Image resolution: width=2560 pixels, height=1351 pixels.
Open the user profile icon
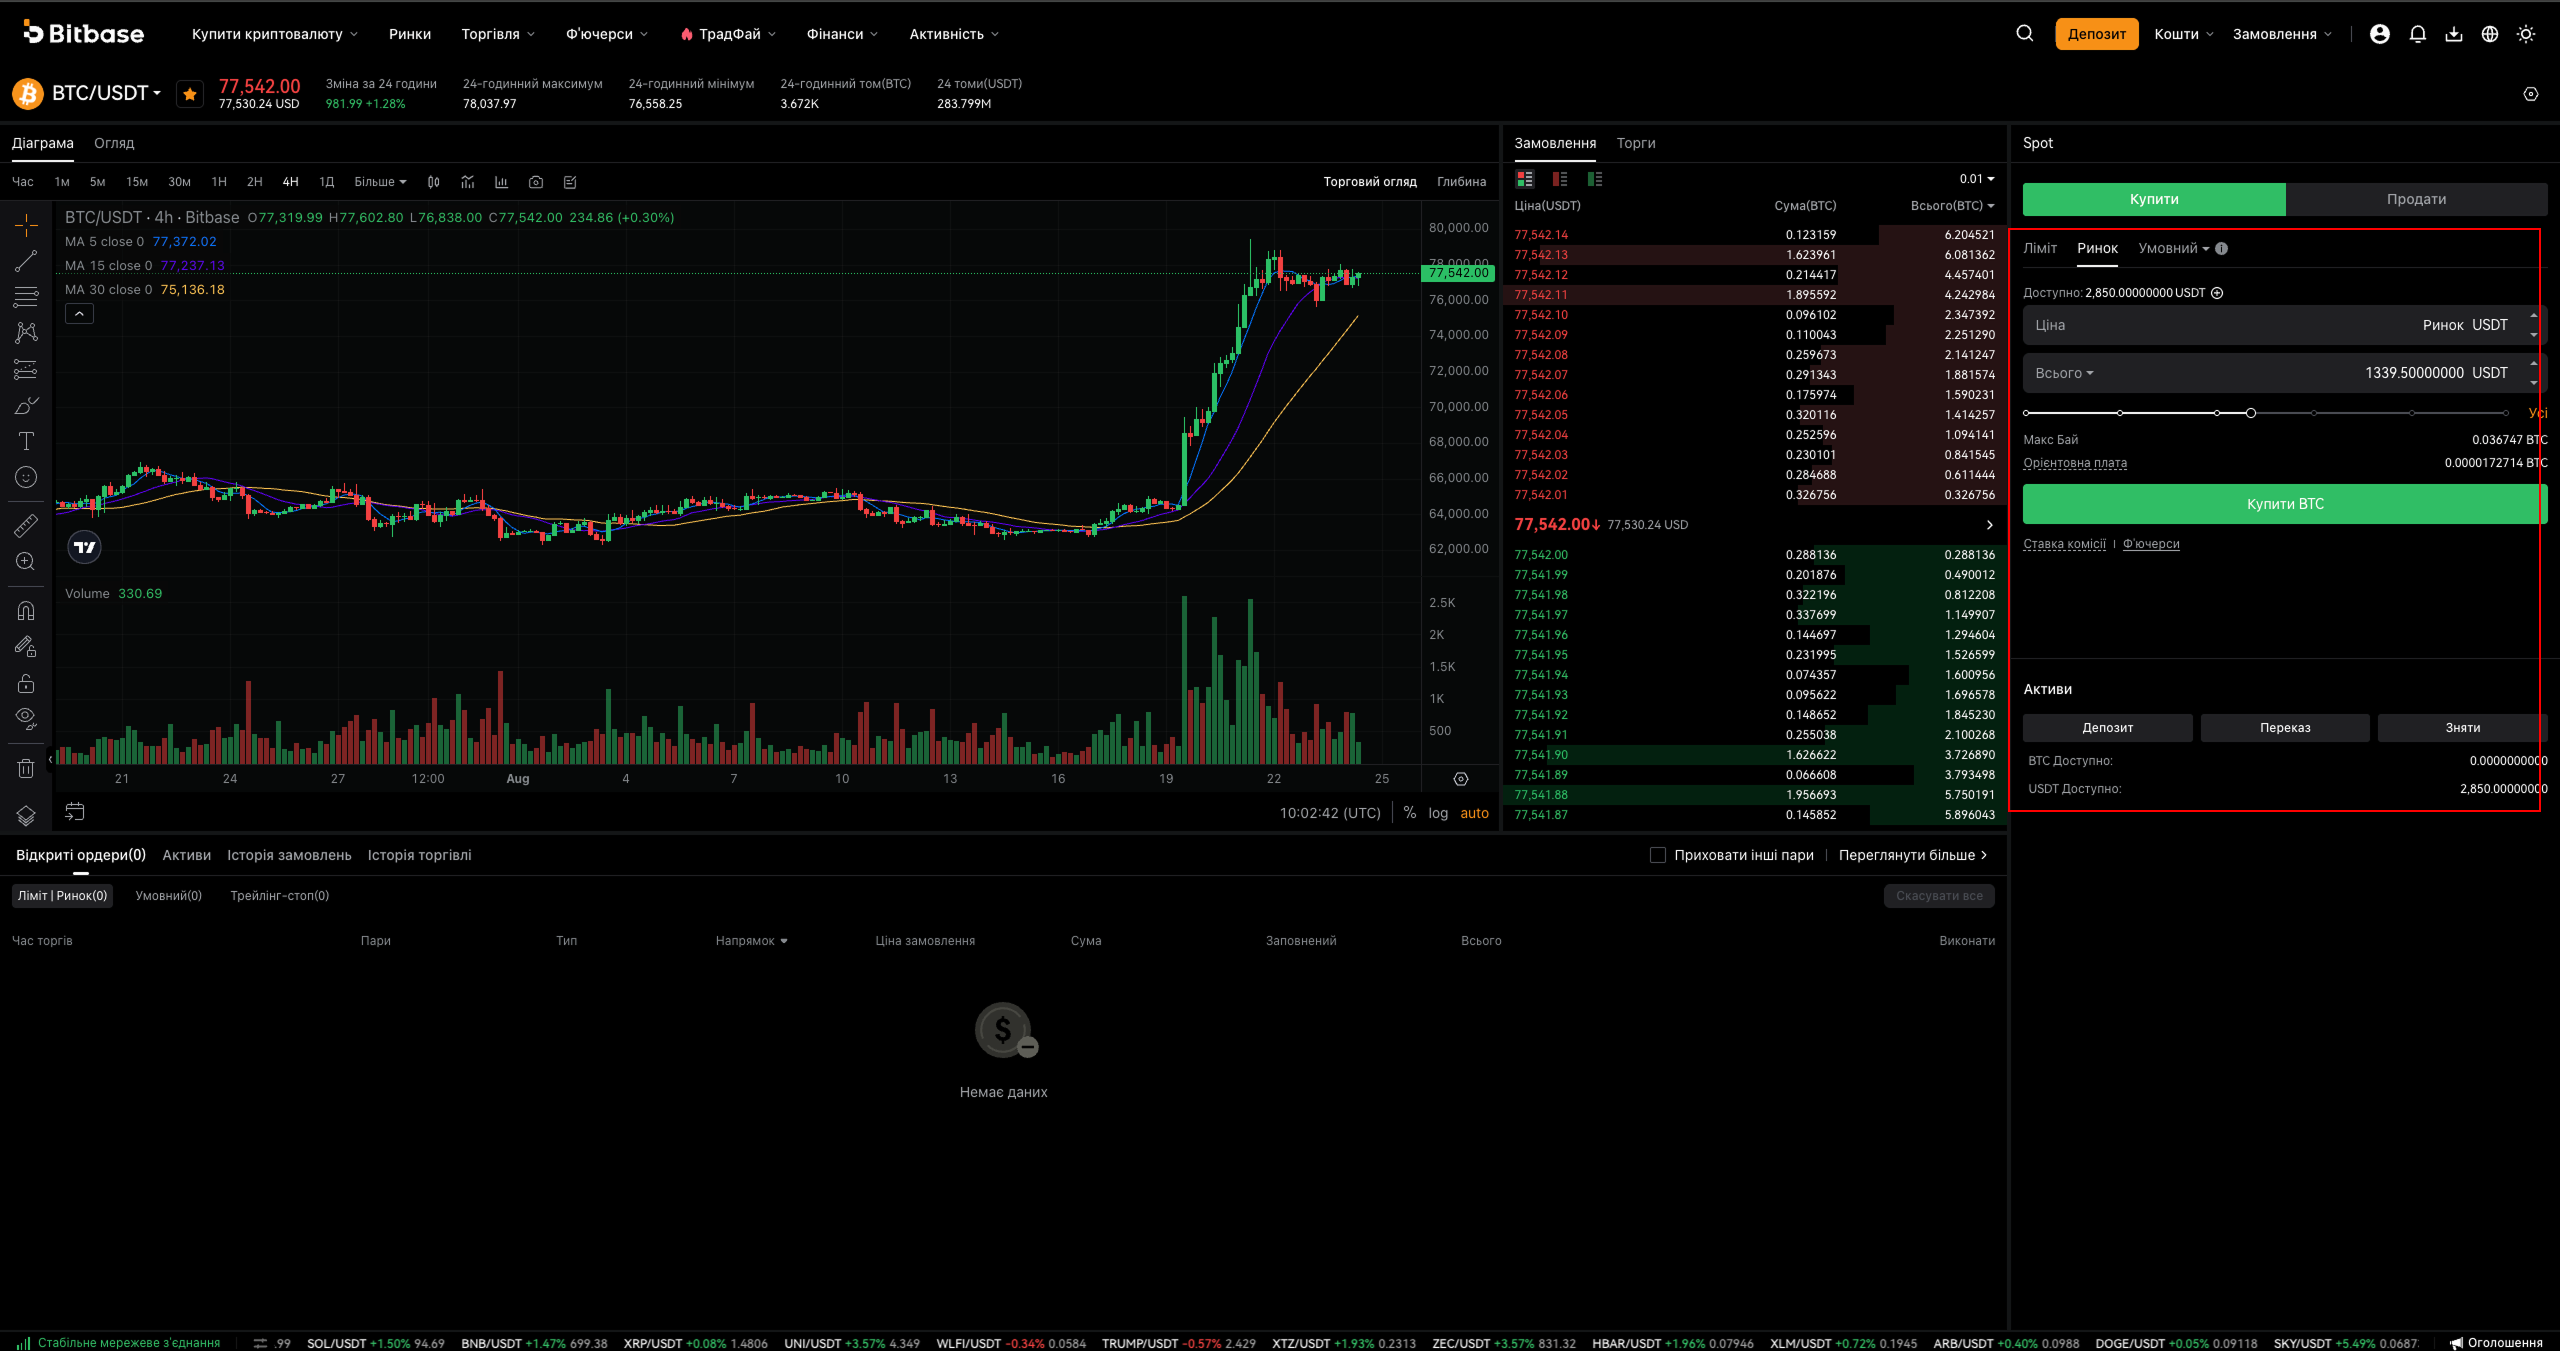point(2380,34)
